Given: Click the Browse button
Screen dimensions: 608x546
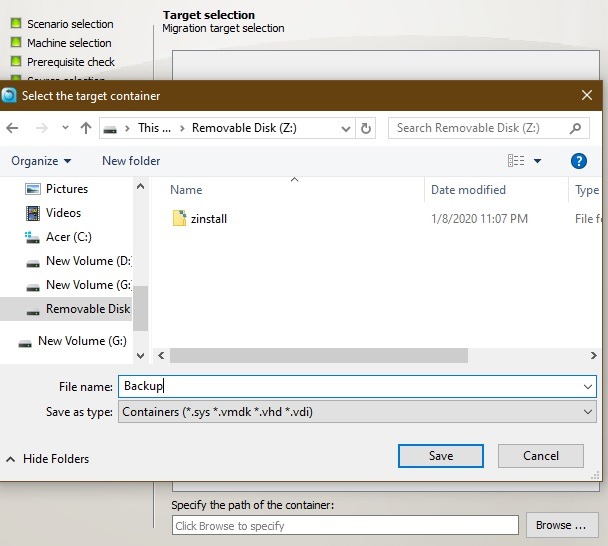Looking at the screenshot, I should click(560, 525).
